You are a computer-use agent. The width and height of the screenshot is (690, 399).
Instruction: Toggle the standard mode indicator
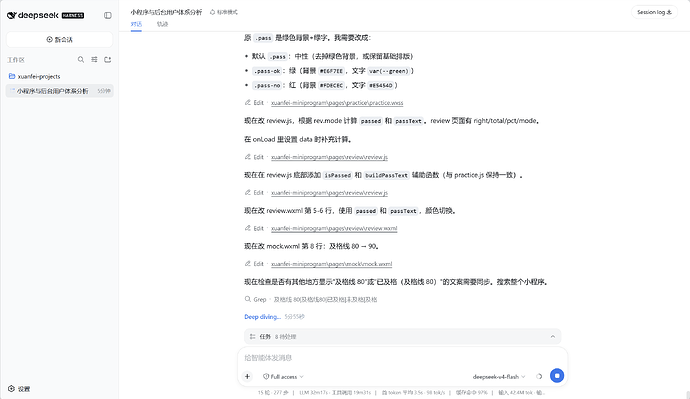click(x=224, y=12)
